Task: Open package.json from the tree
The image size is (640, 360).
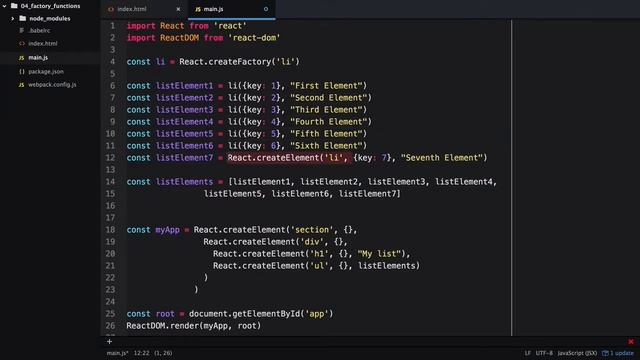Action: coord(46,71)
